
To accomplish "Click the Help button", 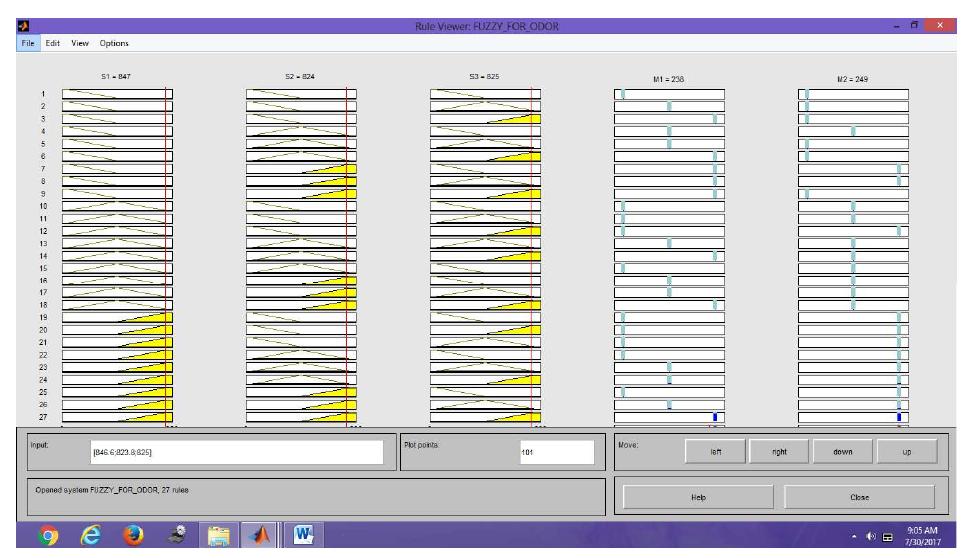I will [698, 497].
